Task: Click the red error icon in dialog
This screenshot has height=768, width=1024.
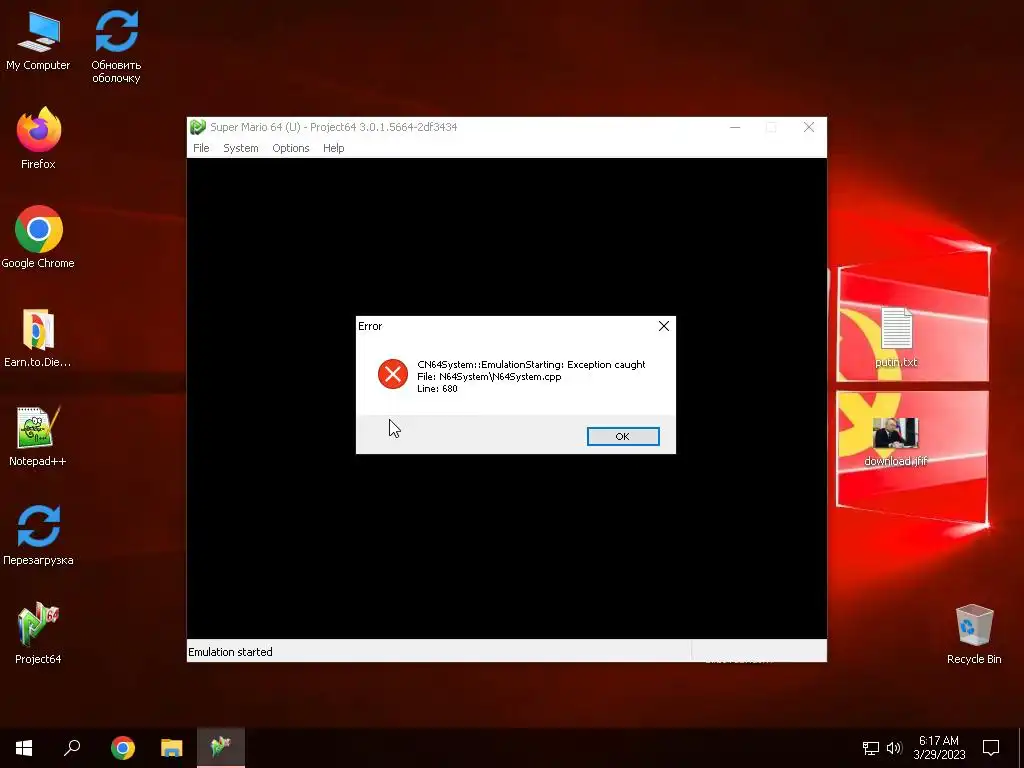Action: (392, 374)
